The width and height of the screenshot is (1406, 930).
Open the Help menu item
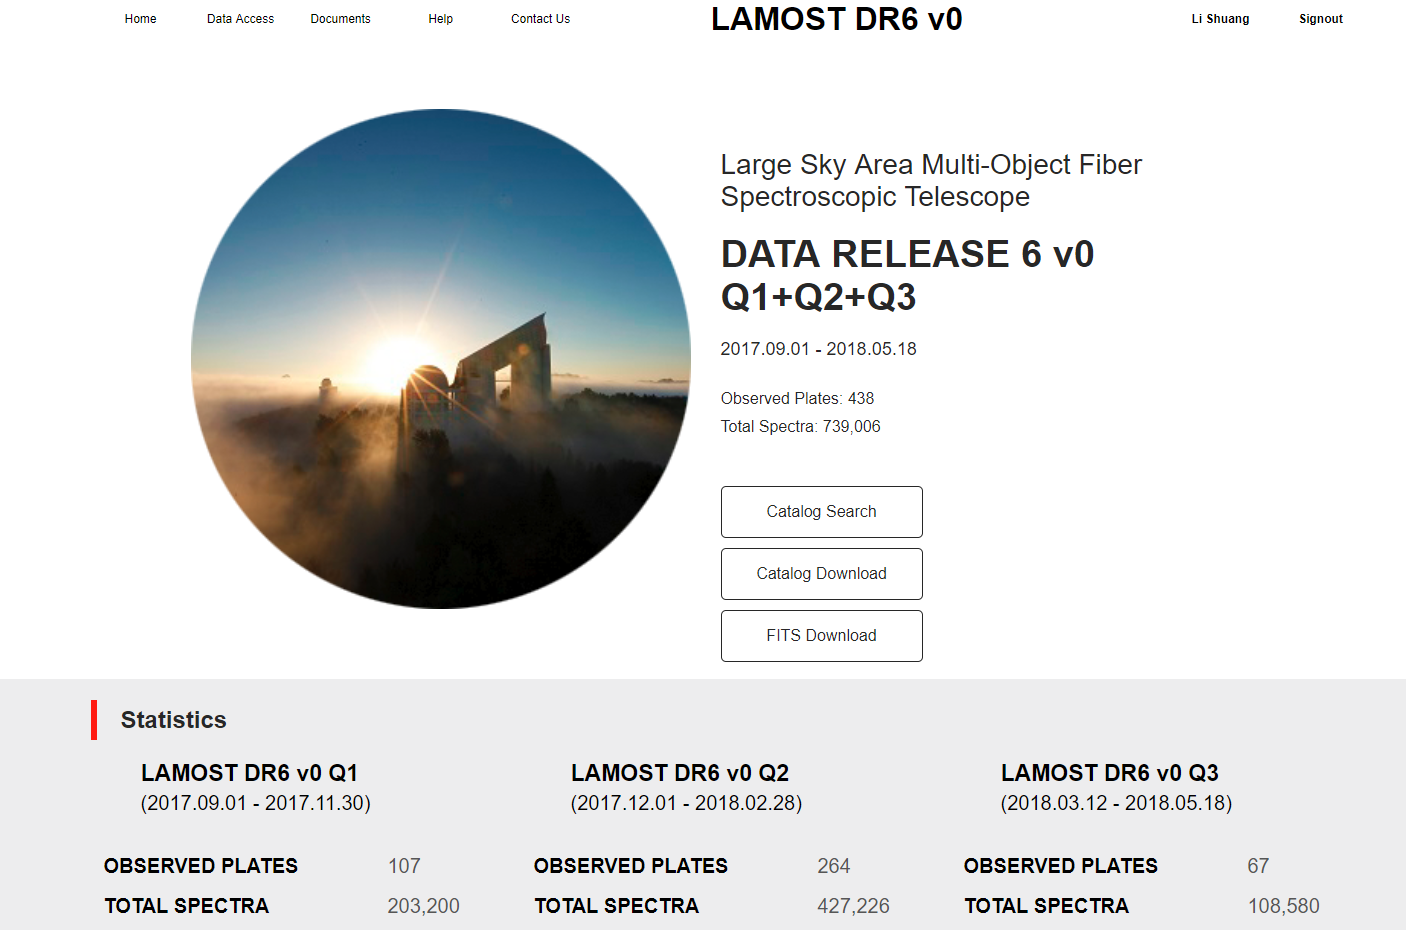point(441,19)
